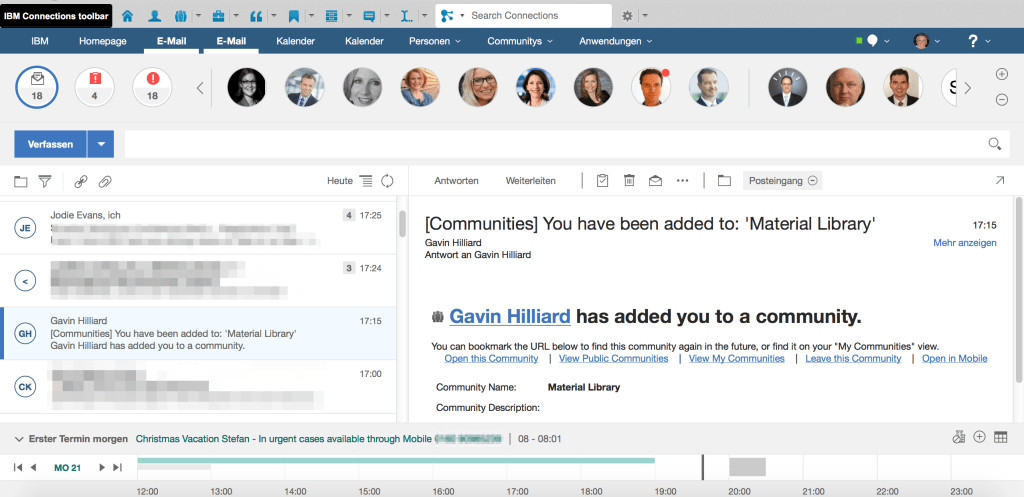Click the Antworten button

[x=456, y=181]
